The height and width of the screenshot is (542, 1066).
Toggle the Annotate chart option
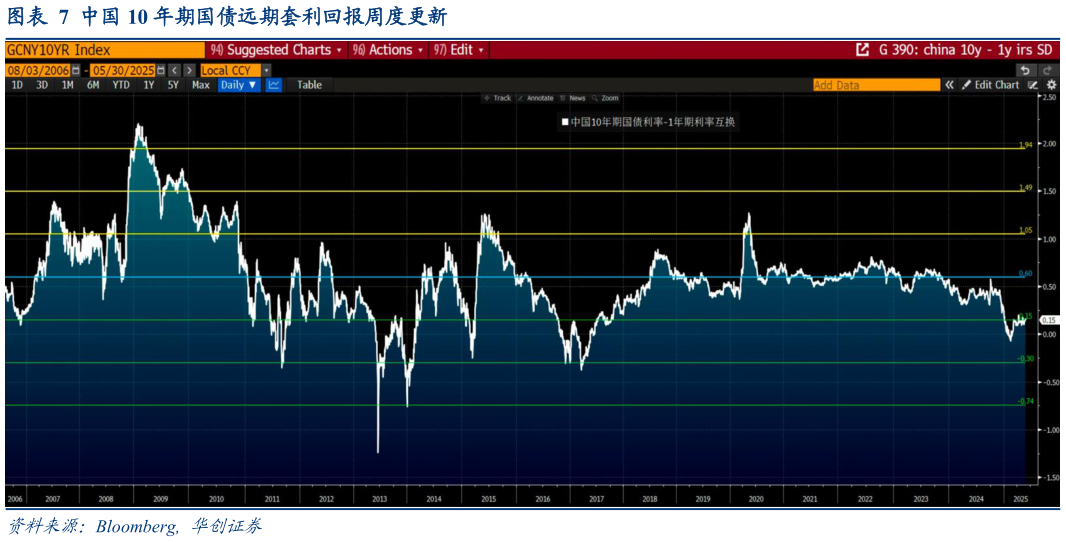point(535,98)
